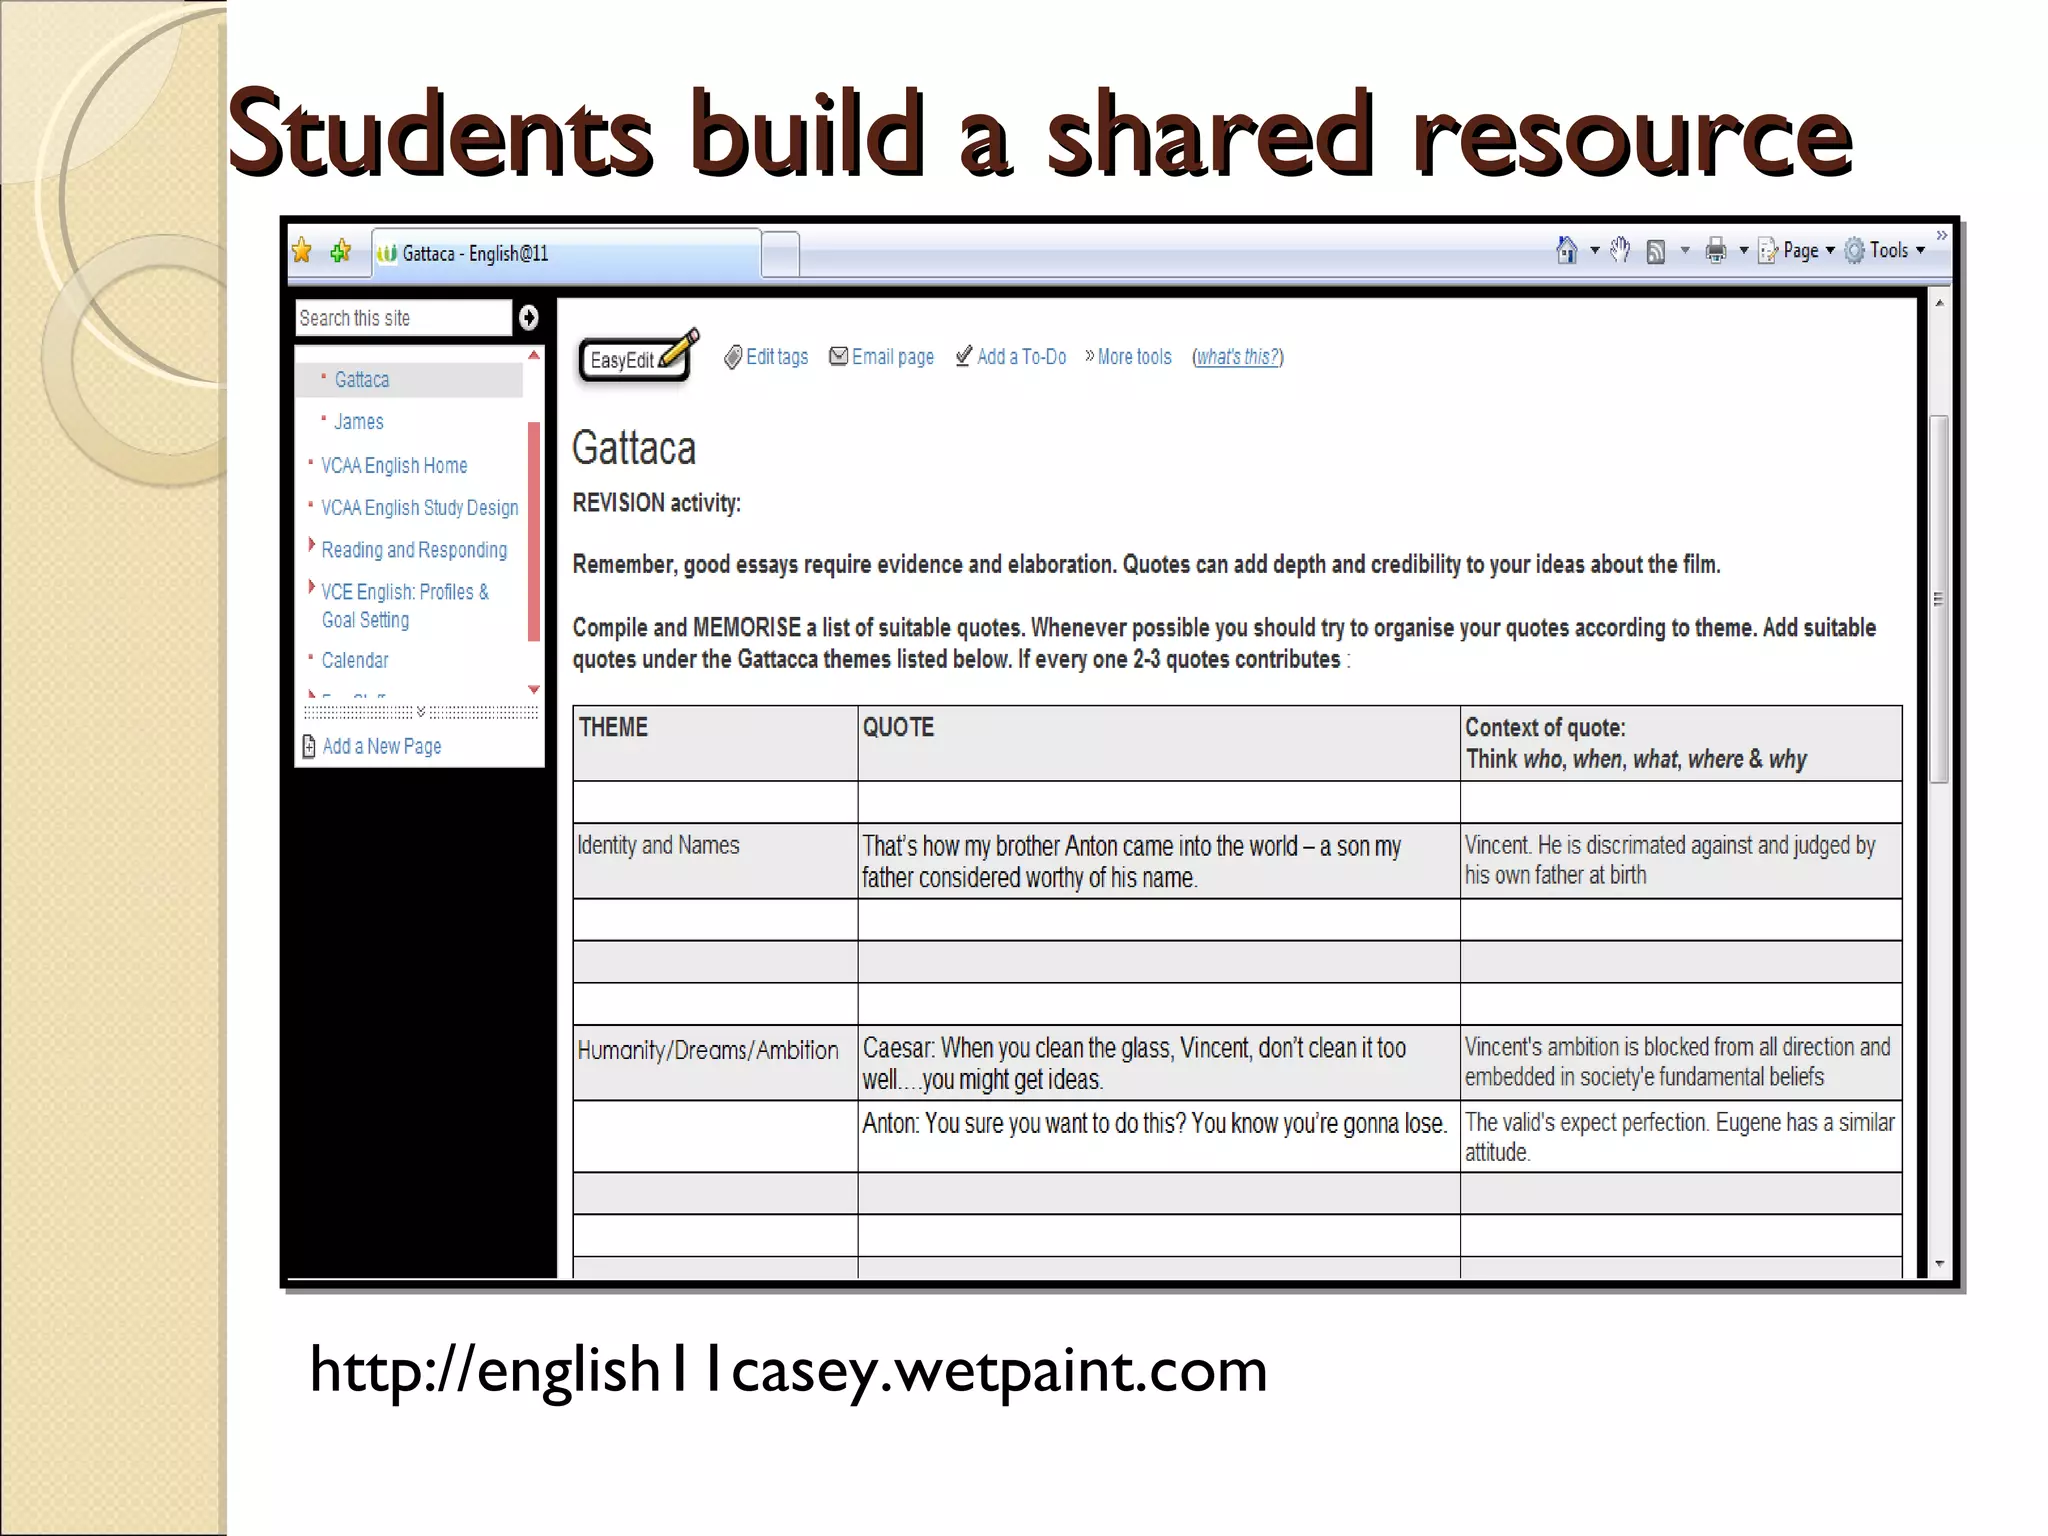Click the REVISION activity label
Viewport: 2048px width, 1536px height.
tap(656, 503)
